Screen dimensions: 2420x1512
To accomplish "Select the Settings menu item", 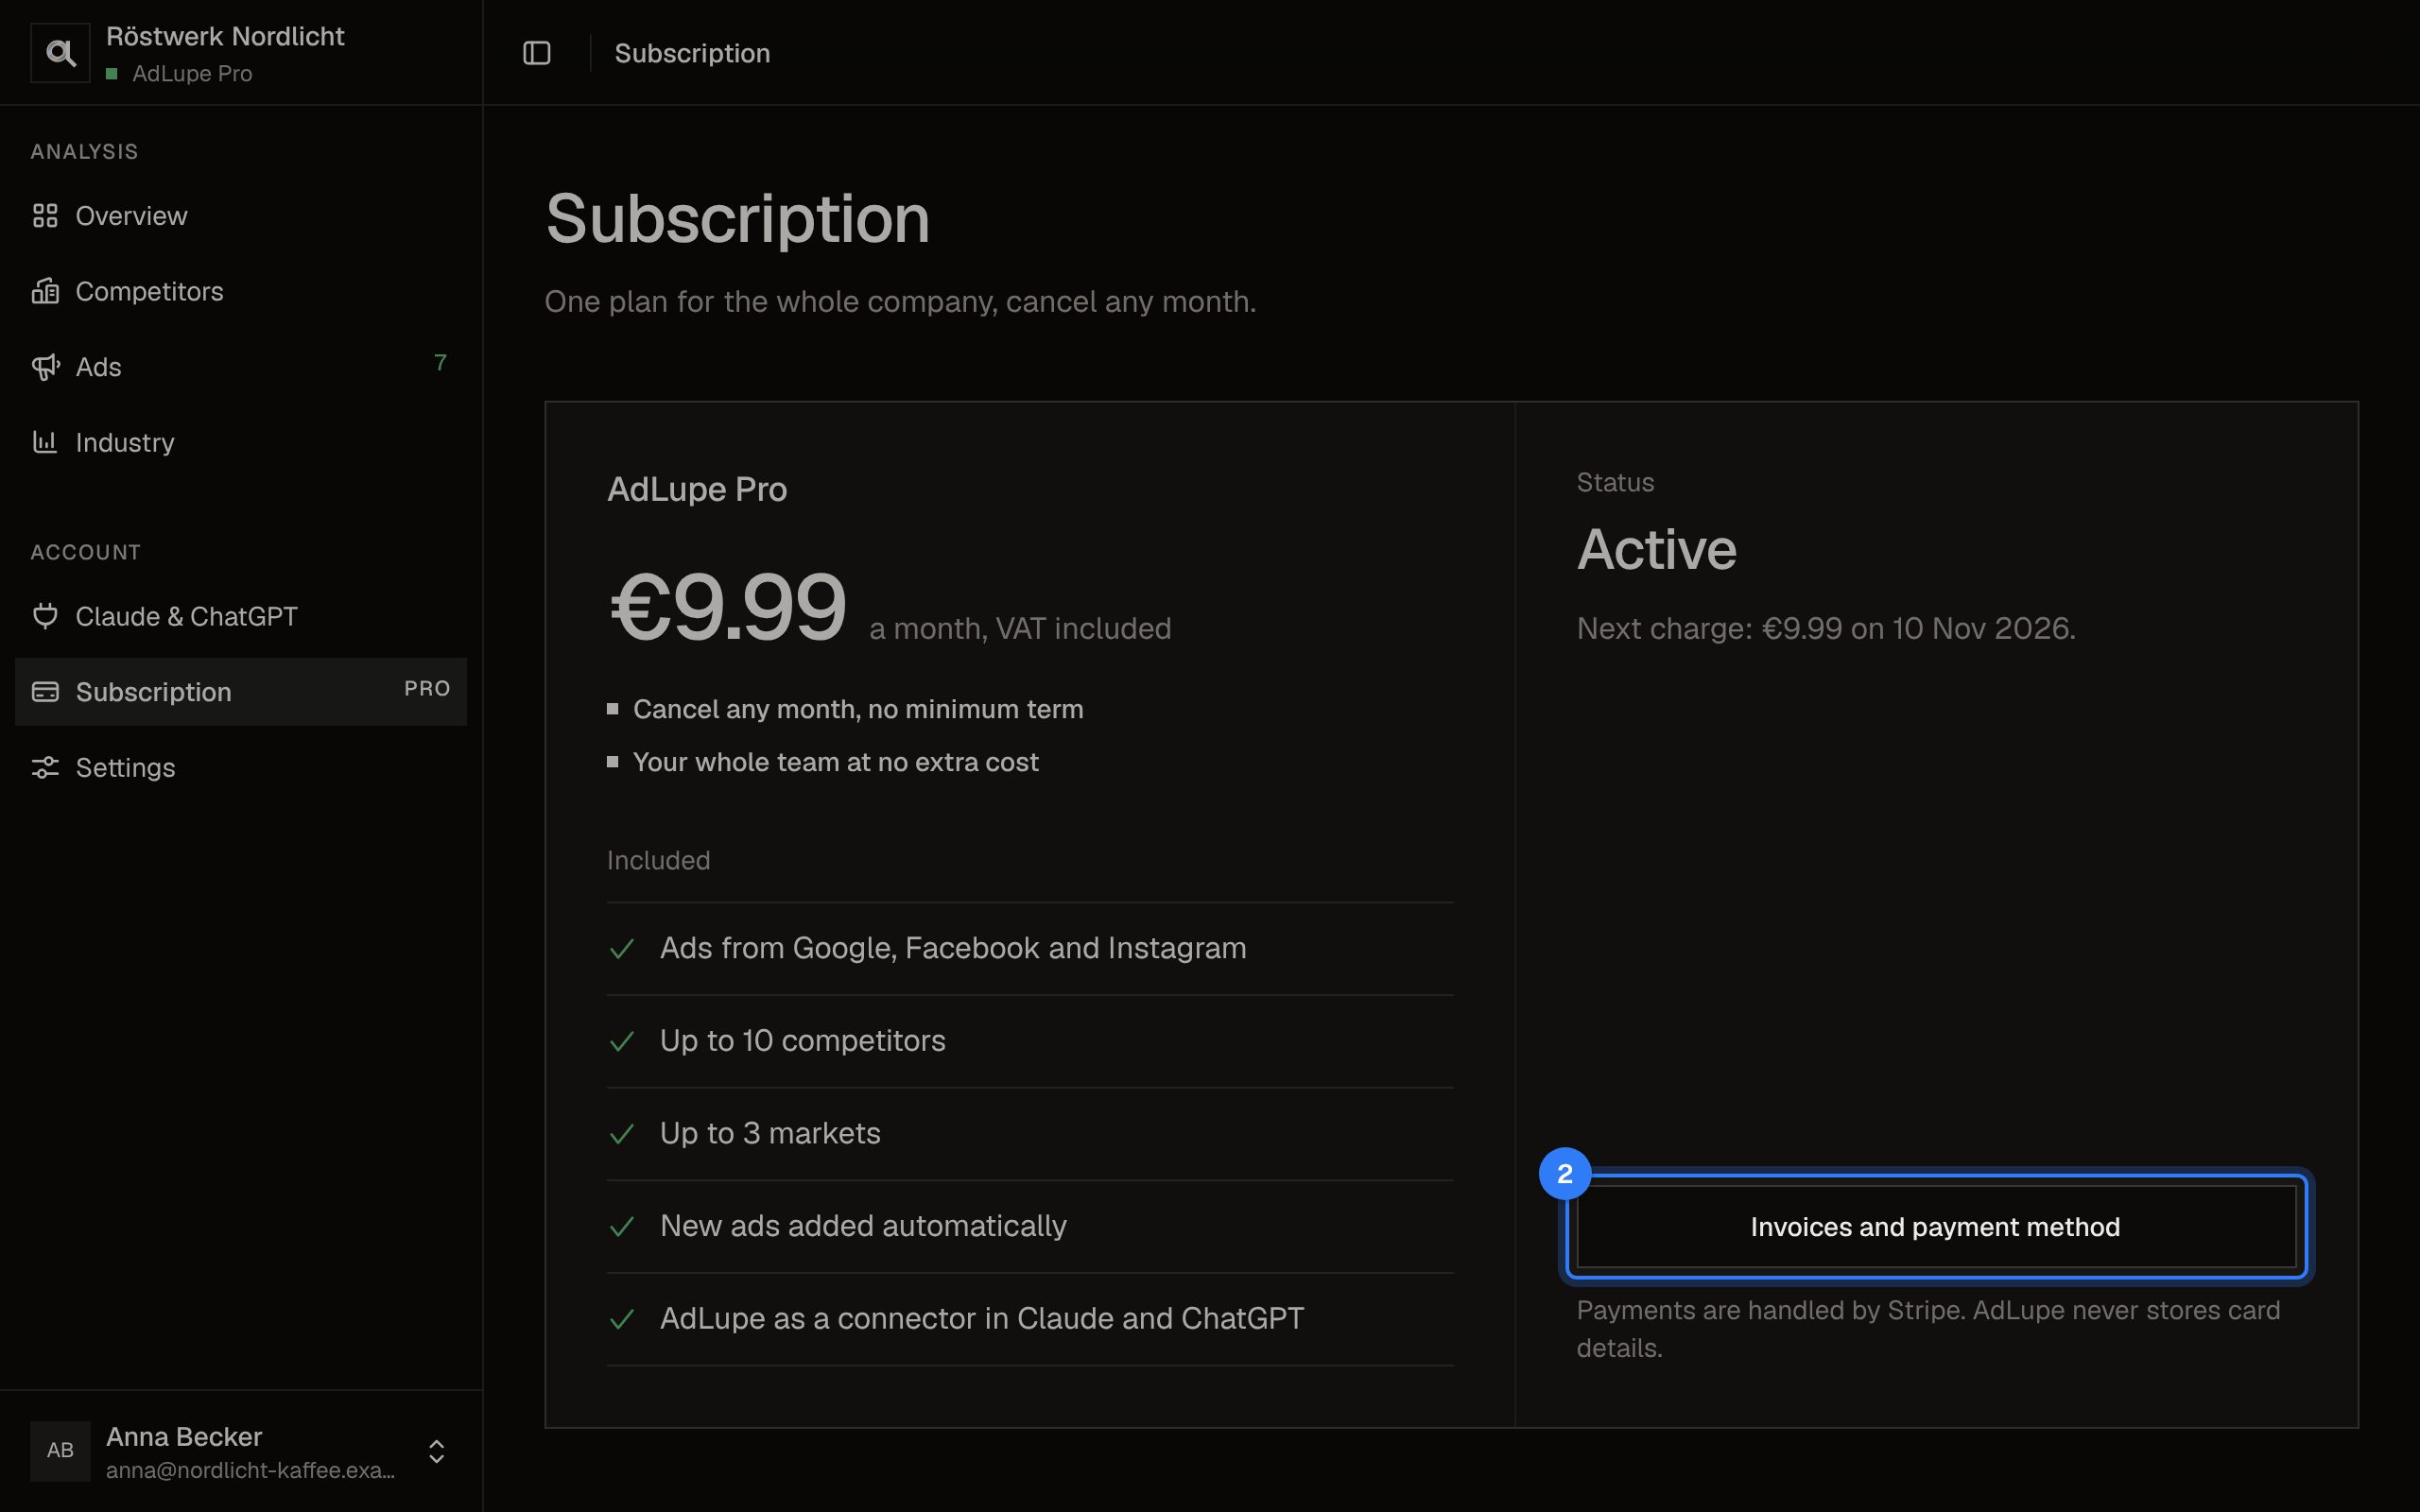I will (x=241, y=767).
